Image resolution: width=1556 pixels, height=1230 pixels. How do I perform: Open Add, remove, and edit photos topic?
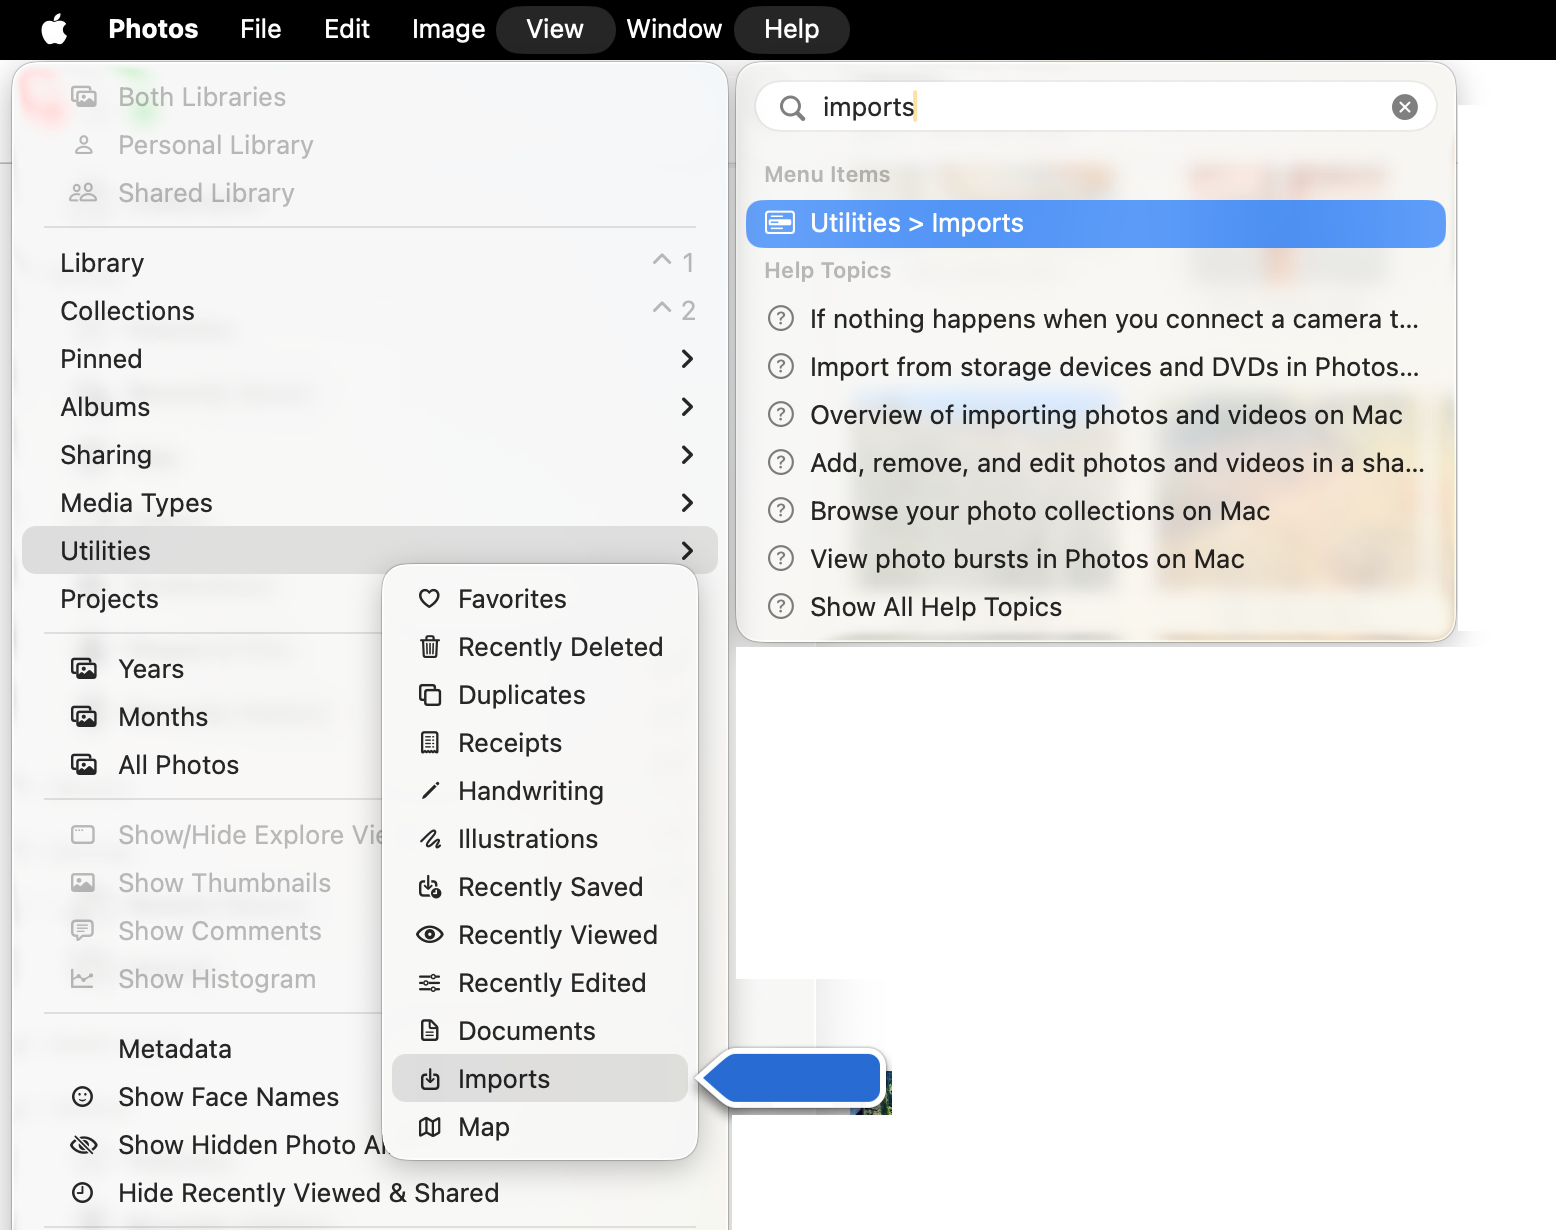tap(1096, 463)
